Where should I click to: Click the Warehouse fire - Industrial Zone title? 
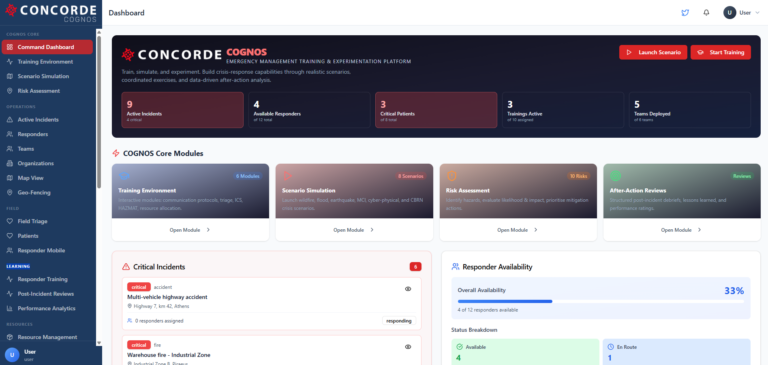tap(168, 355)
